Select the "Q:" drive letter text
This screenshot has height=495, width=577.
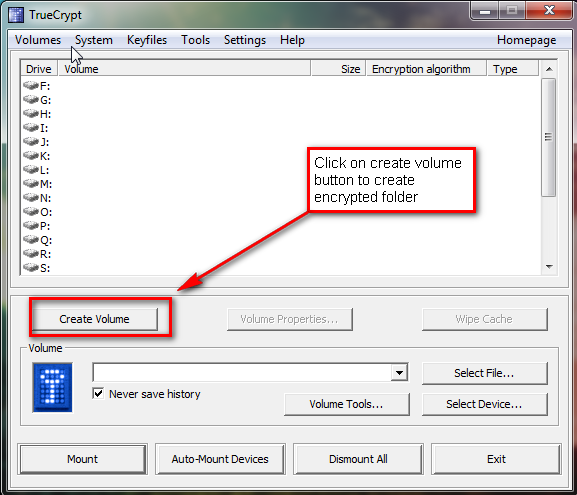[x=46, y=240]
